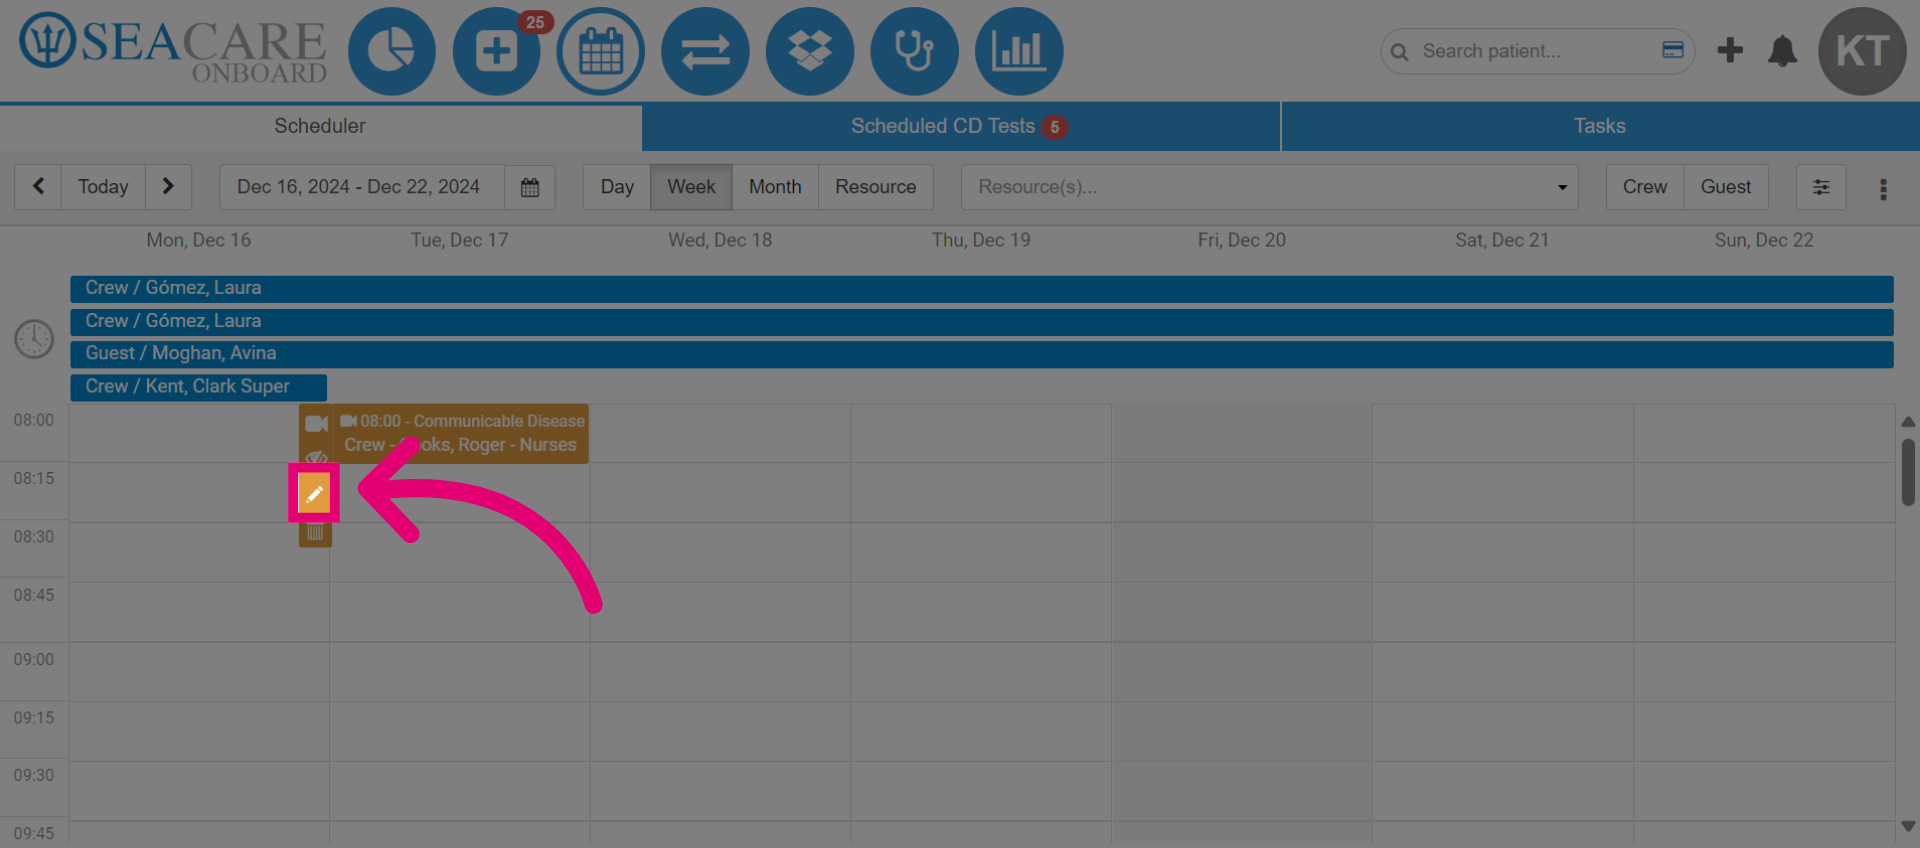Go to next week arrow

[x=168, y=187]
